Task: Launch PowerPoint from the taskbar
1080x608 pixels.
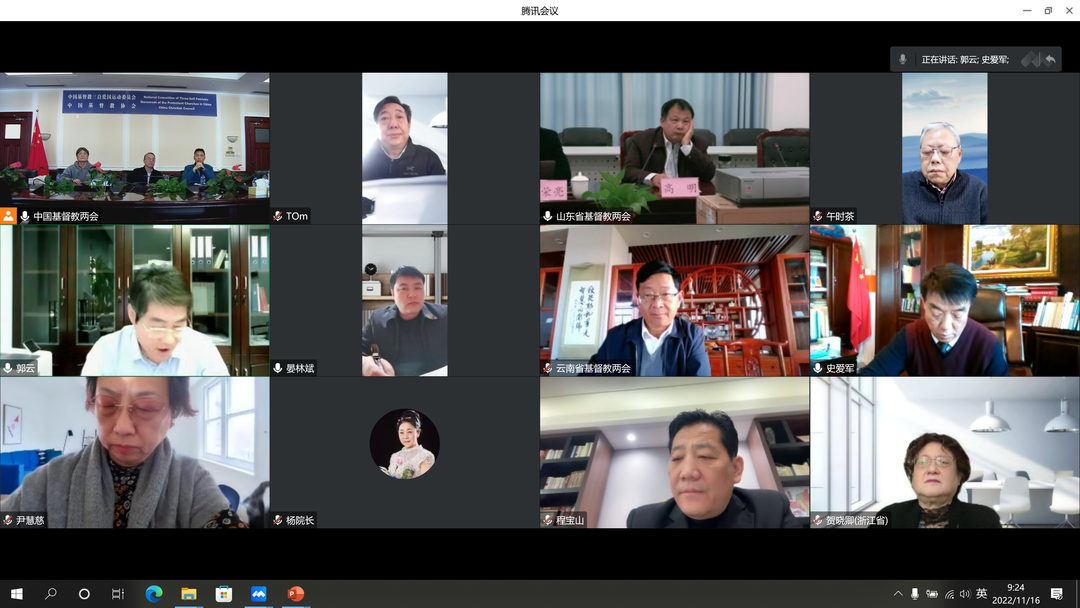Action: pyautogui.click(x=295, y=593)
